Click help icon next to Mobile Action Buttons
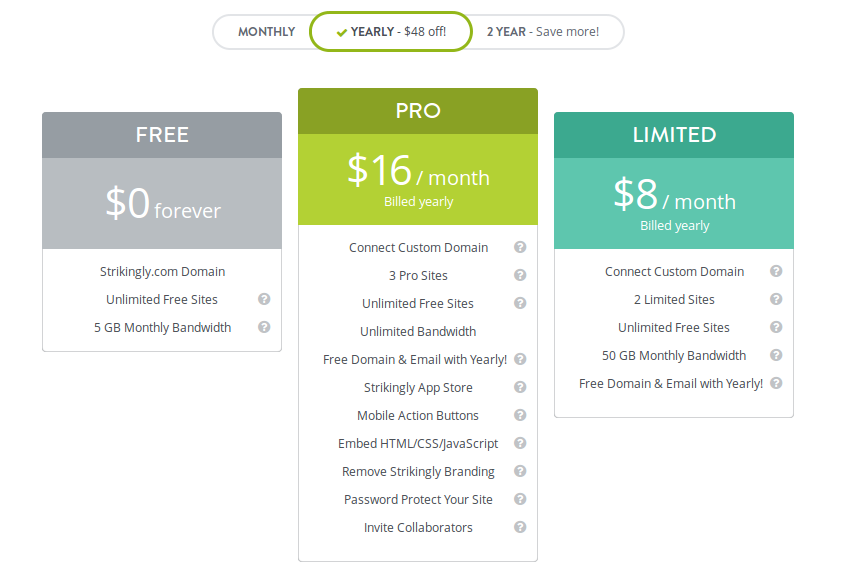848x580 pixels. click(x=520, y=416)
